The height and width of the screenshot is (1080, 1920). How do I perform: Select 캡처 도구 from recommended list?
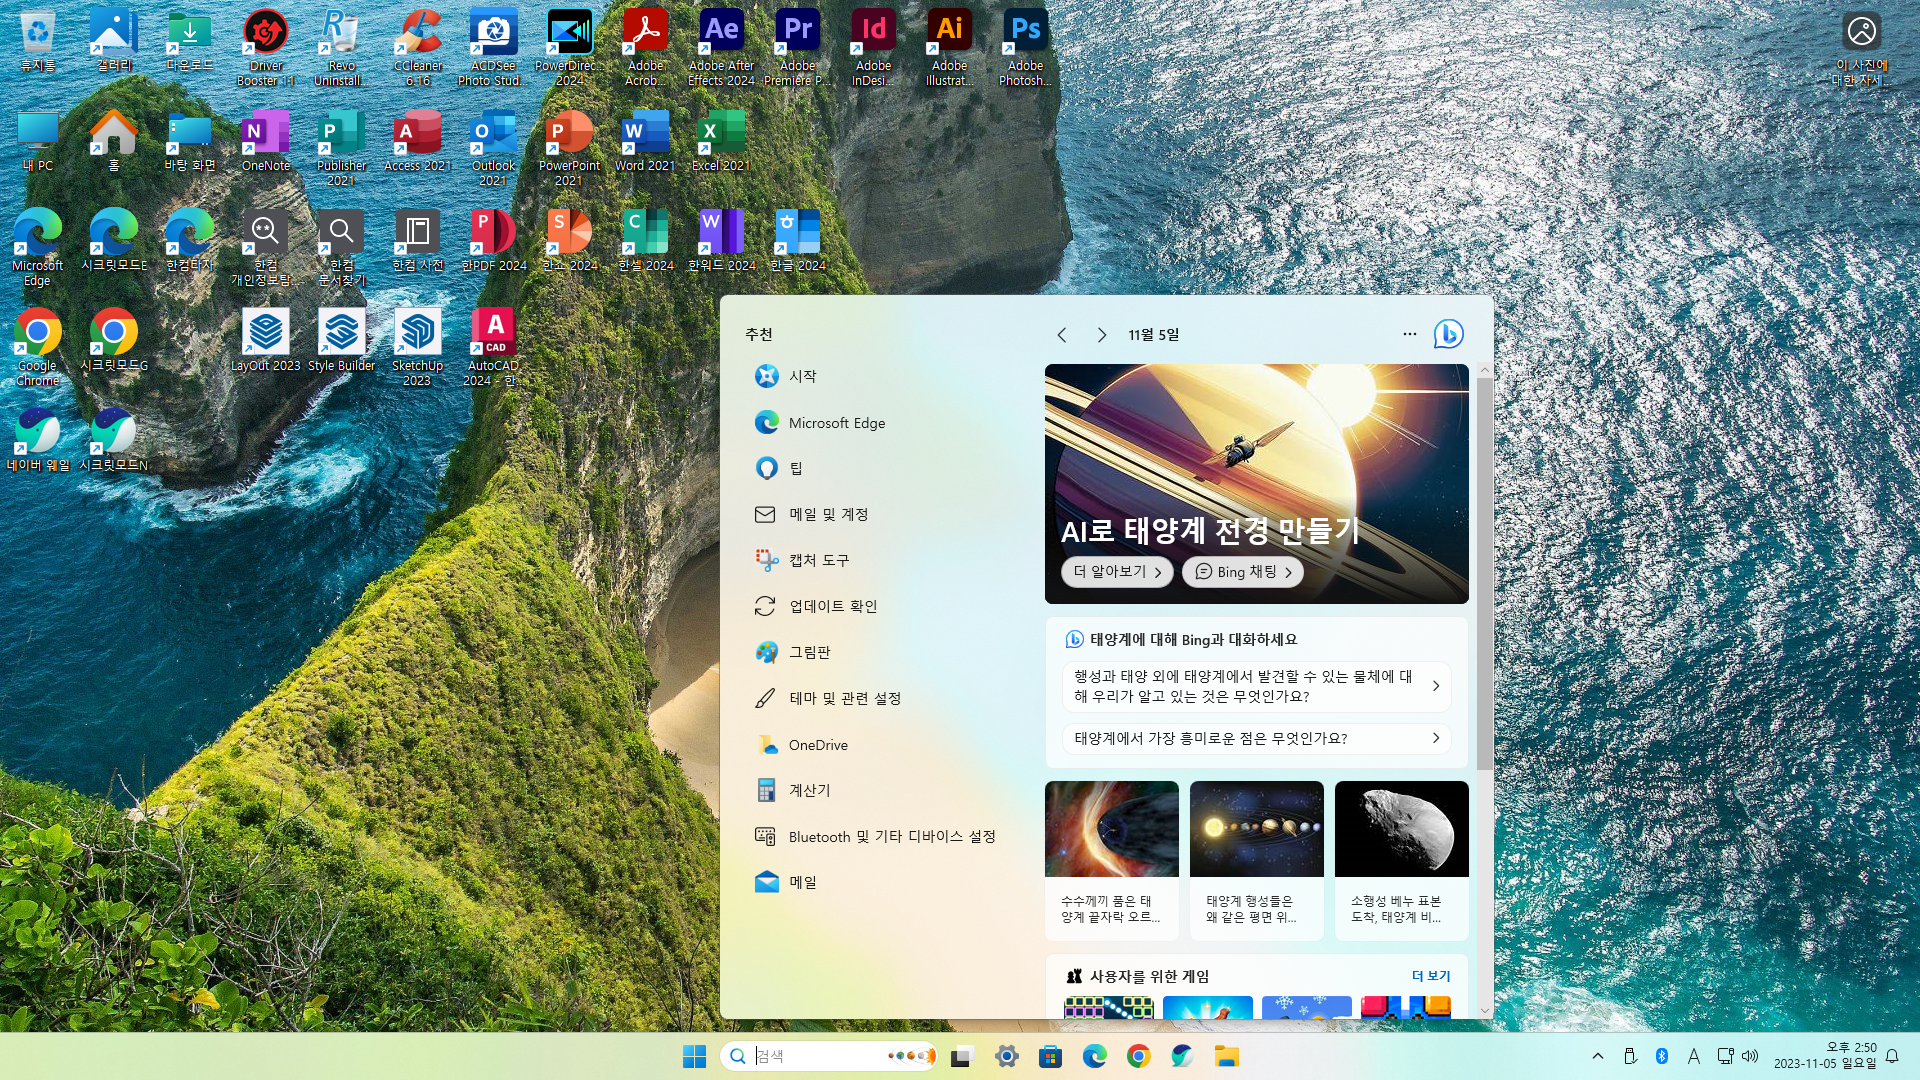pos(819,560)
